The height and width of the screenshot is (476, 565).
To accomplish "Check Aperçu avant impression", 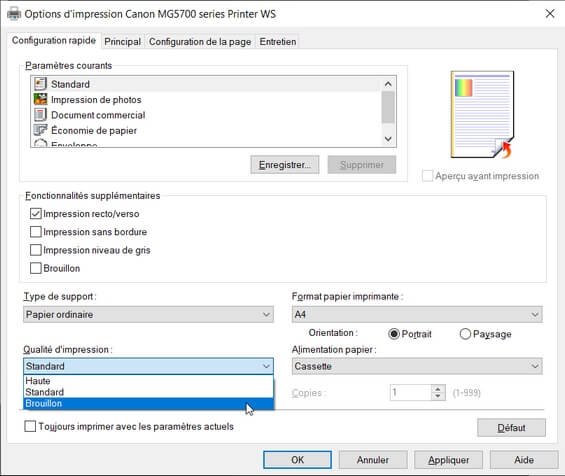I will click(427, 176).
